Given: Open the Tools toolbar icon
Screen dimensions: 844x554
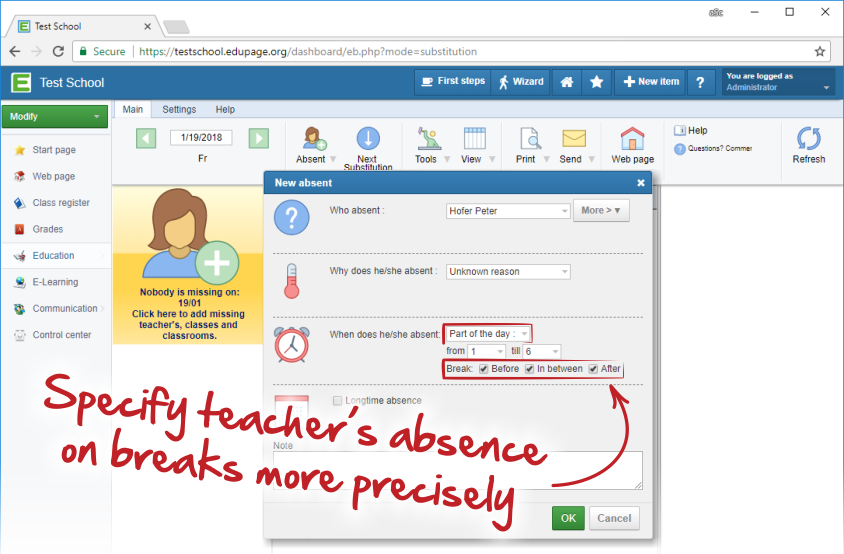Looking at the screenshot, I should click(427, 139).
